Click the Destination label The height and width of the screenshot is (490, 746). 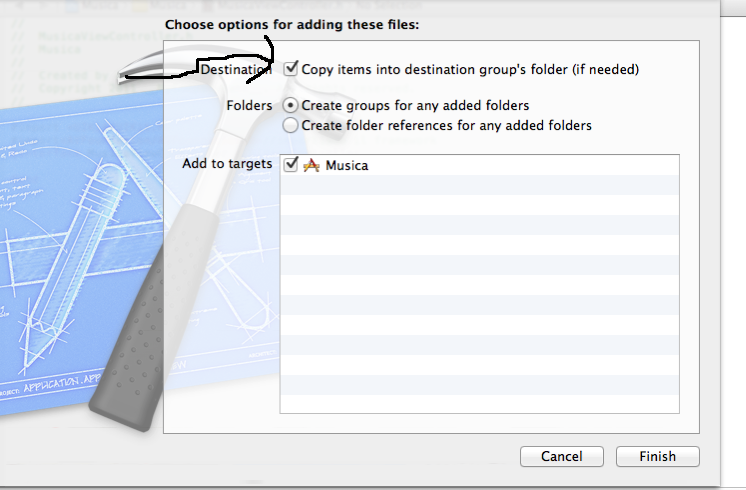click(236, 69)
